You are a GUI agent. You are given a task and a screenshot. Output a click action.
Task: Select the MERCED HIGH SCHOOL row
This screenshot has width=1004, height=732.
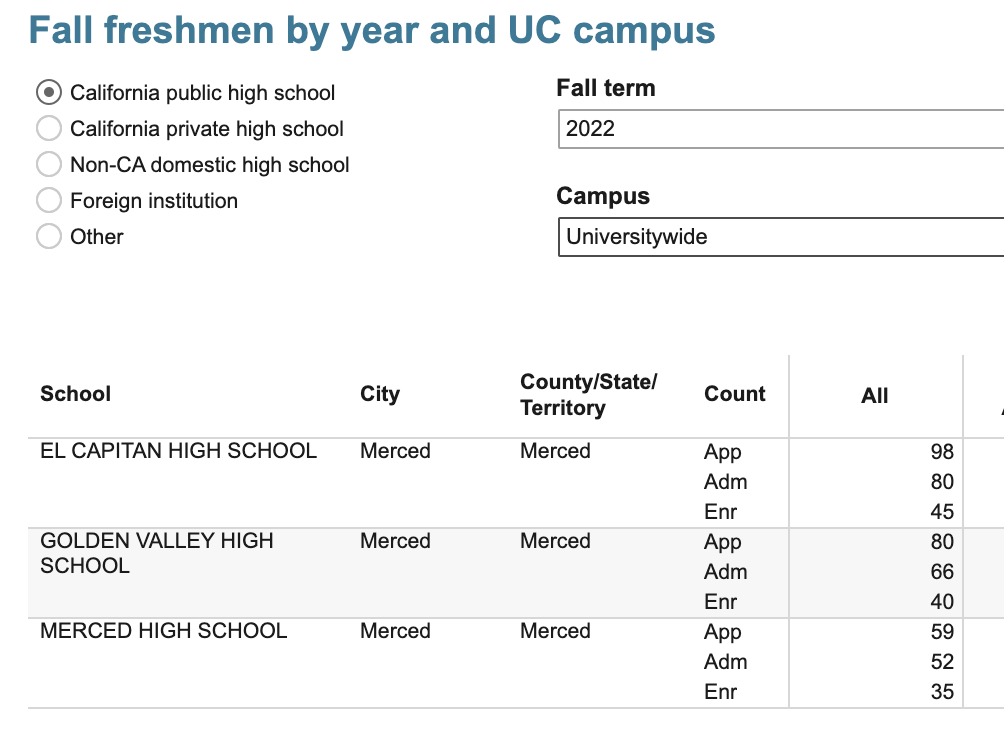coord(163,631)
